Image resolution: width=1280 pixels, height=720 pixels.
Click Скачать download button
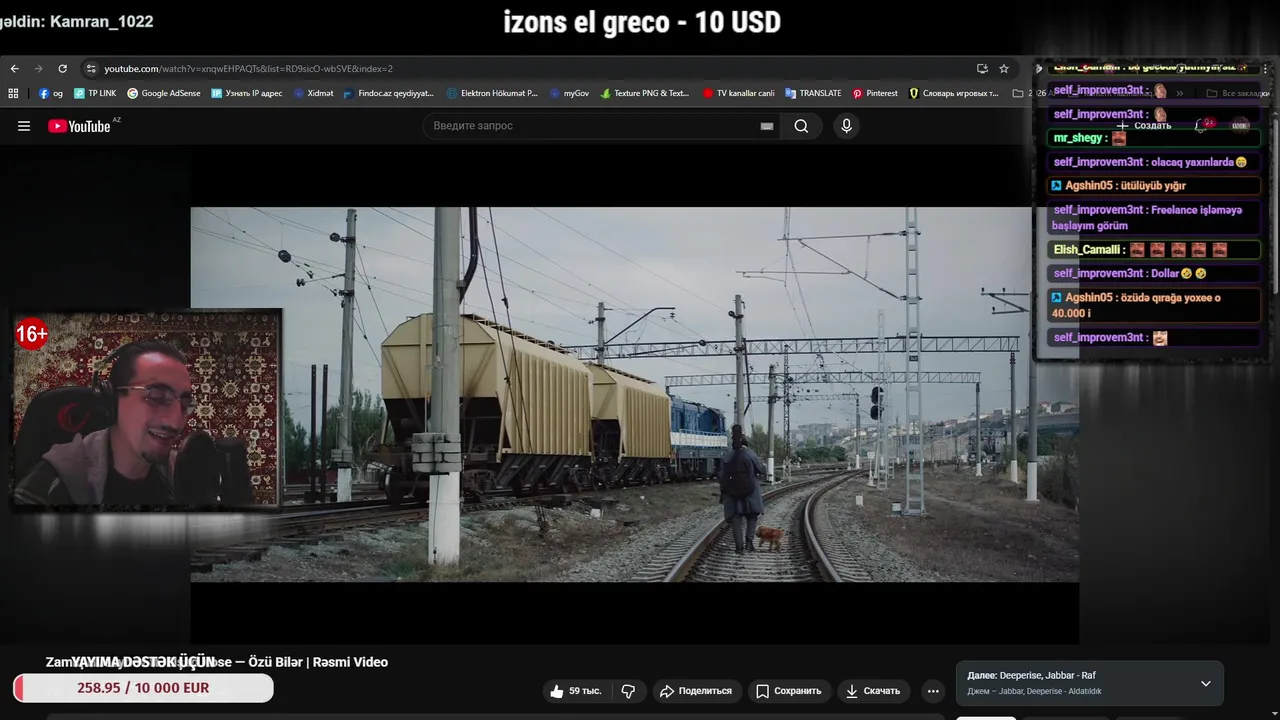tap(873, 691)
